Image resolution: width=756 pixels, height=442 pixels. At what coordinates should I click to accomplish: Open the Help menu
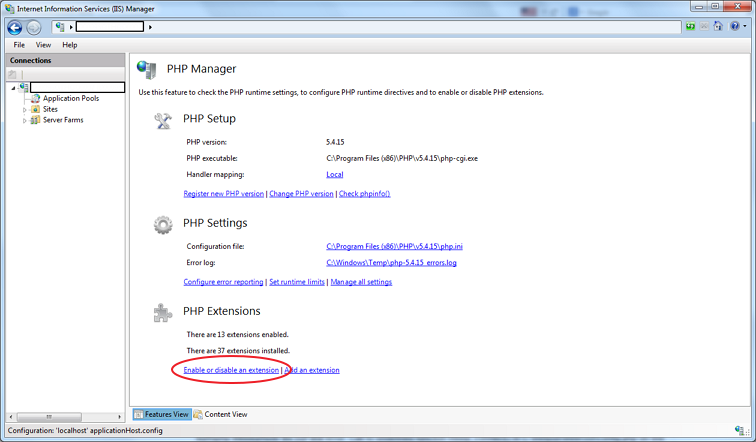coord(69,45)
